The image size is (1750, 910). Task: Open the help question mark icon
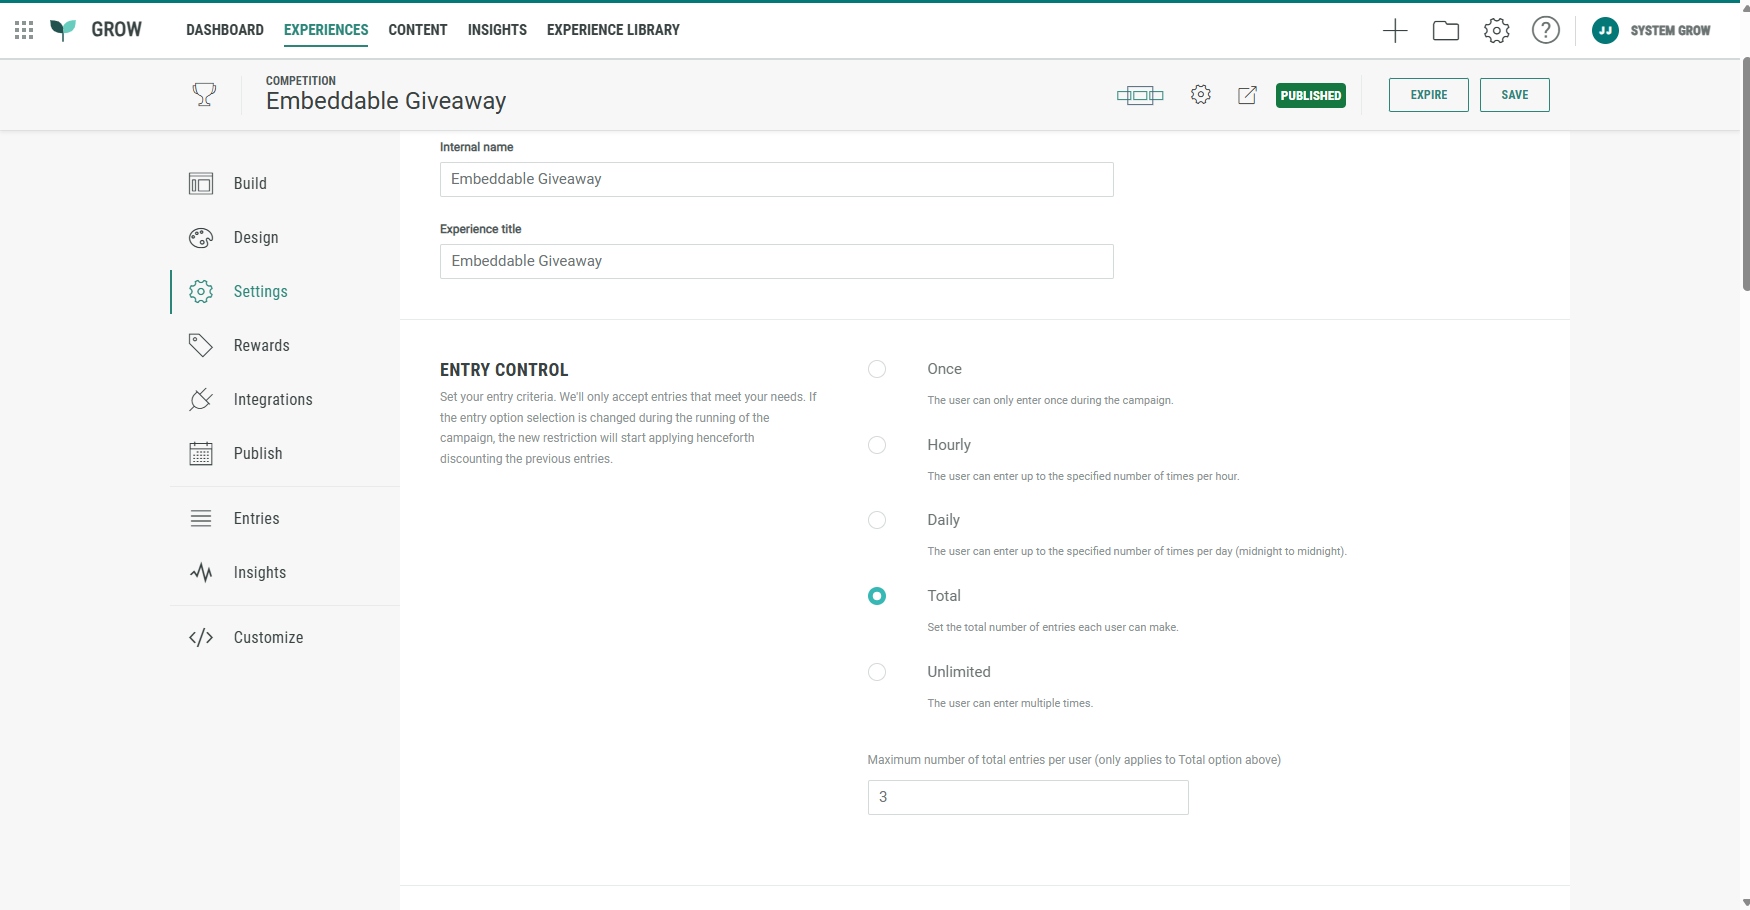1545,31
